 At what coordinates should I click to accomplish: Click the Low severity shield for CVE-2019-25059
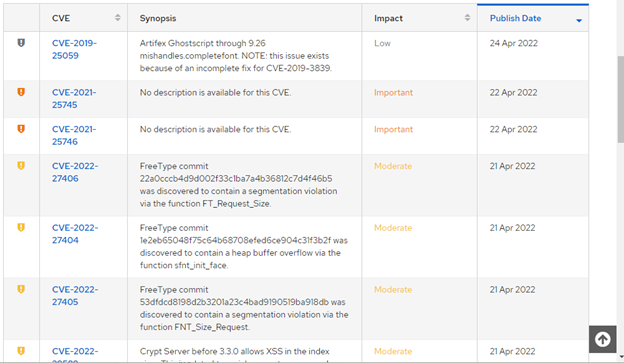coord(21,43)
